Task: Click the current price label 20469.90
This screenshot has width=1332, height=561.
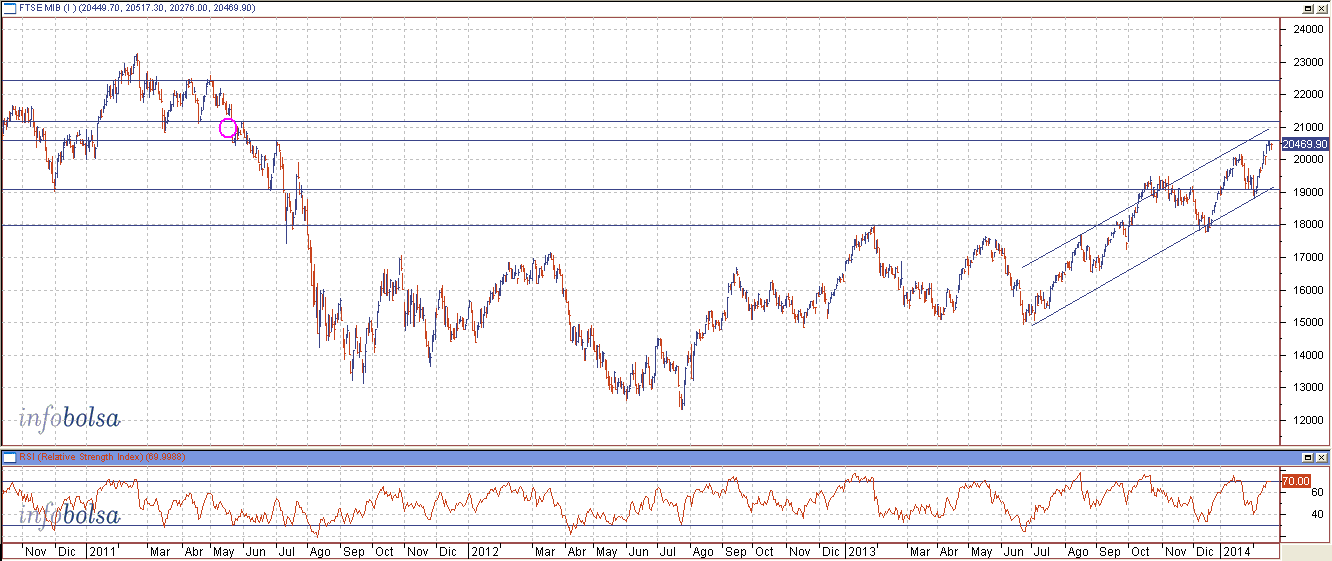Action: (1304, 144)
